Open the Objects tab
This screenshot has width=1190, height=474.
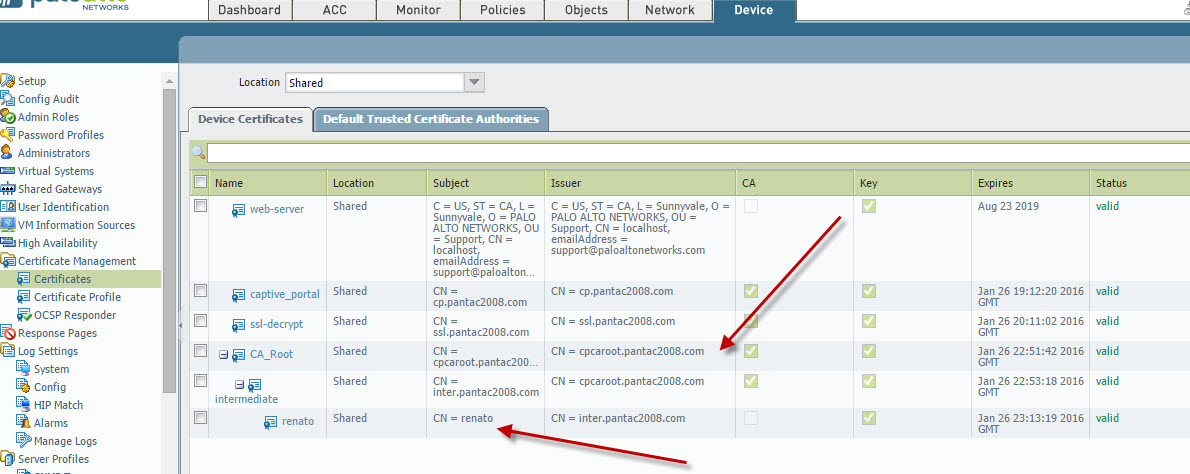click(587, 10)
